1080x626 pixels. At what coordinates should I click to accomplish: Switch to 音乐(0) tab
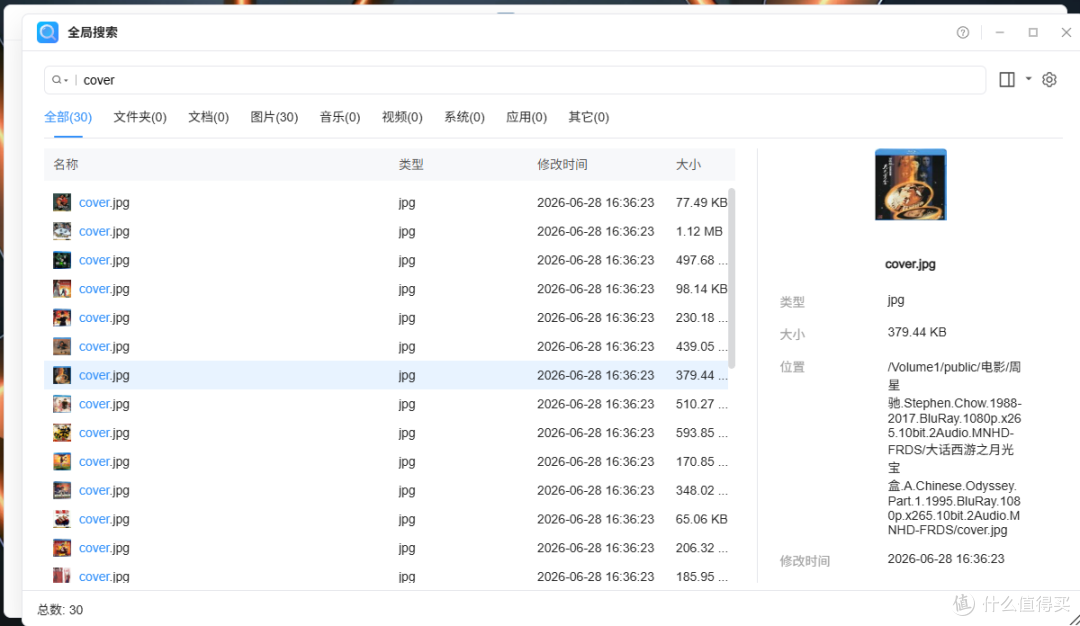(340, 117)
